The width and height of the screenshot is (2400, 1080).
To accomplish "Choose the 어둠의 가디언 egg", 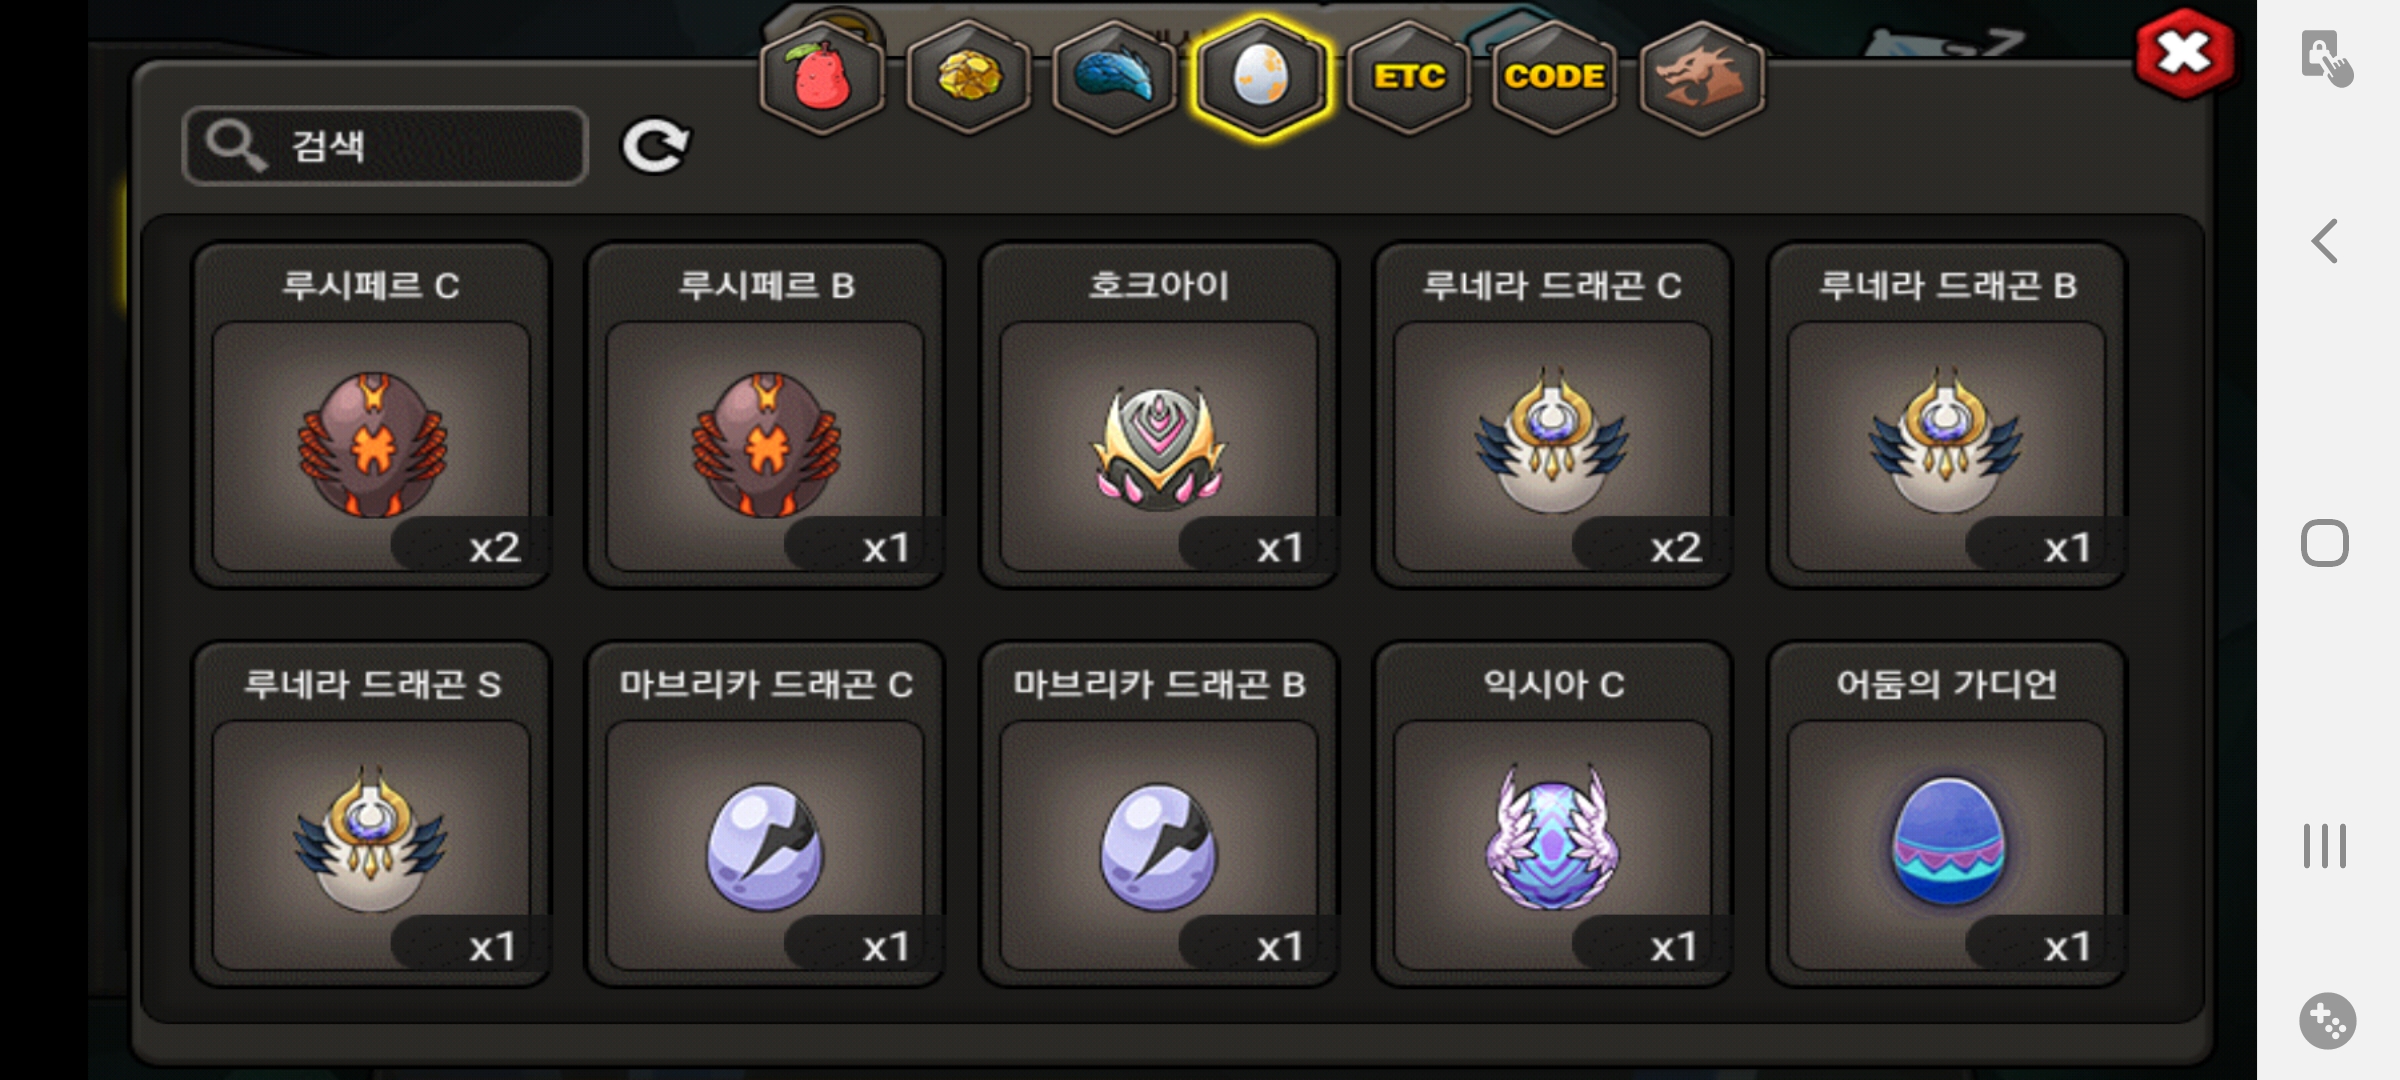I will 1947,814.
